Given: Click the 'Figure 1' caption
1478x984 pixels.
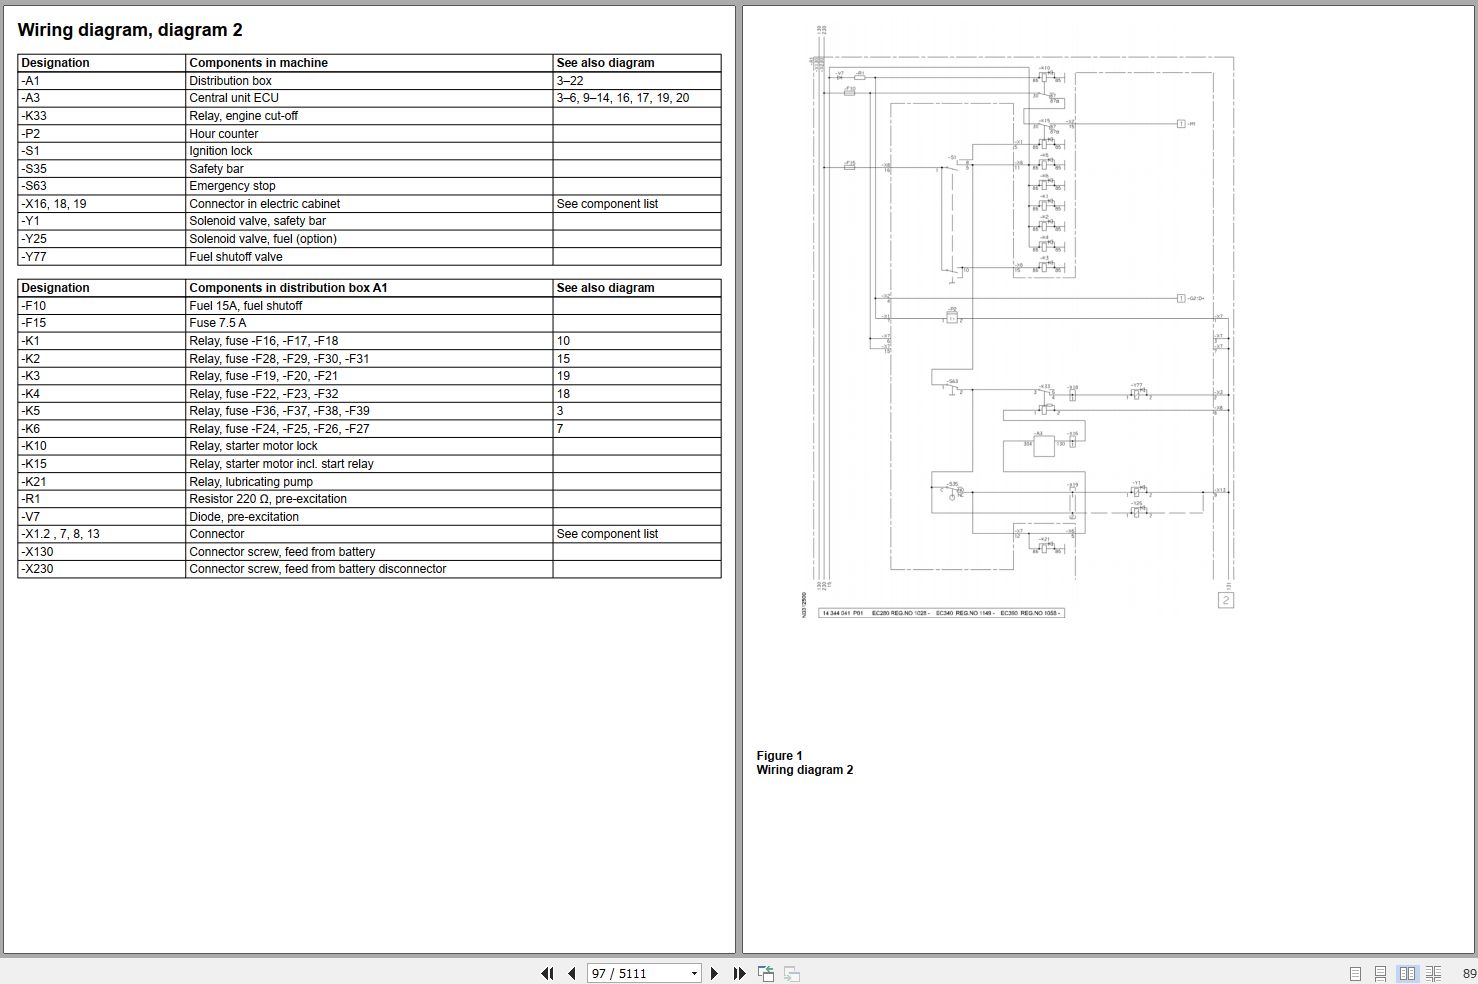Looking at the screenshot, I should coord(779,756).
